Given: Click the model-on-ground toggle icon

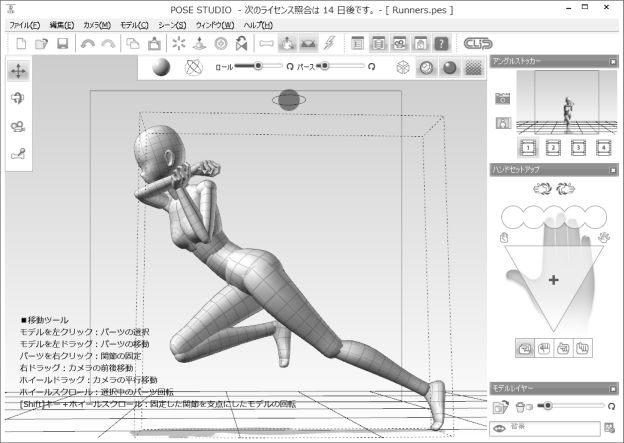Looking at the screenshot, I should pos(287,43).
